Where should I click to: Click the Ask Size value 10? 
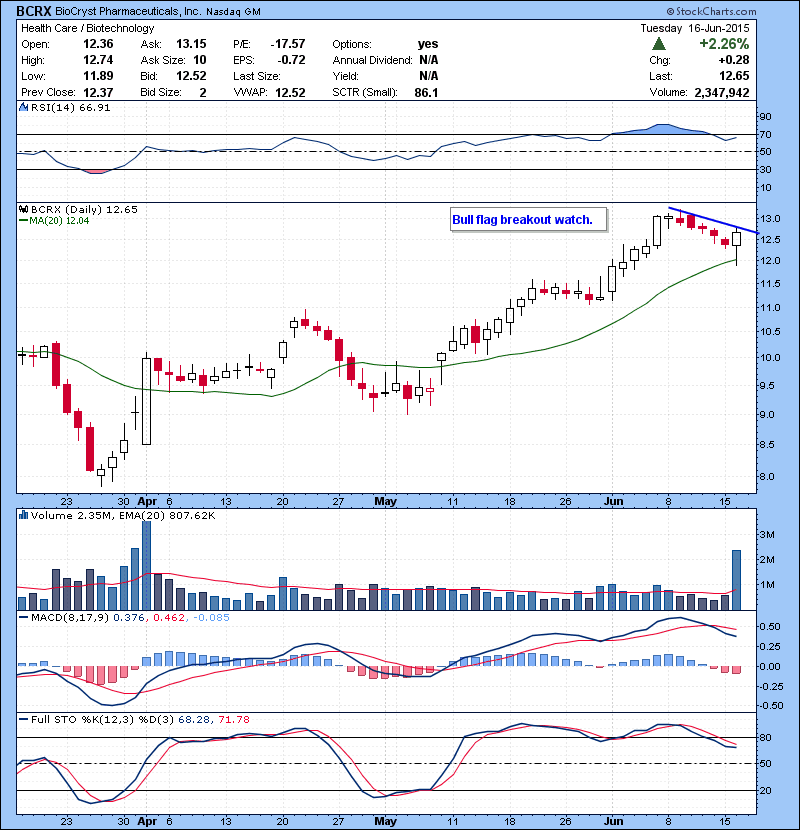(x=200, y=60)
